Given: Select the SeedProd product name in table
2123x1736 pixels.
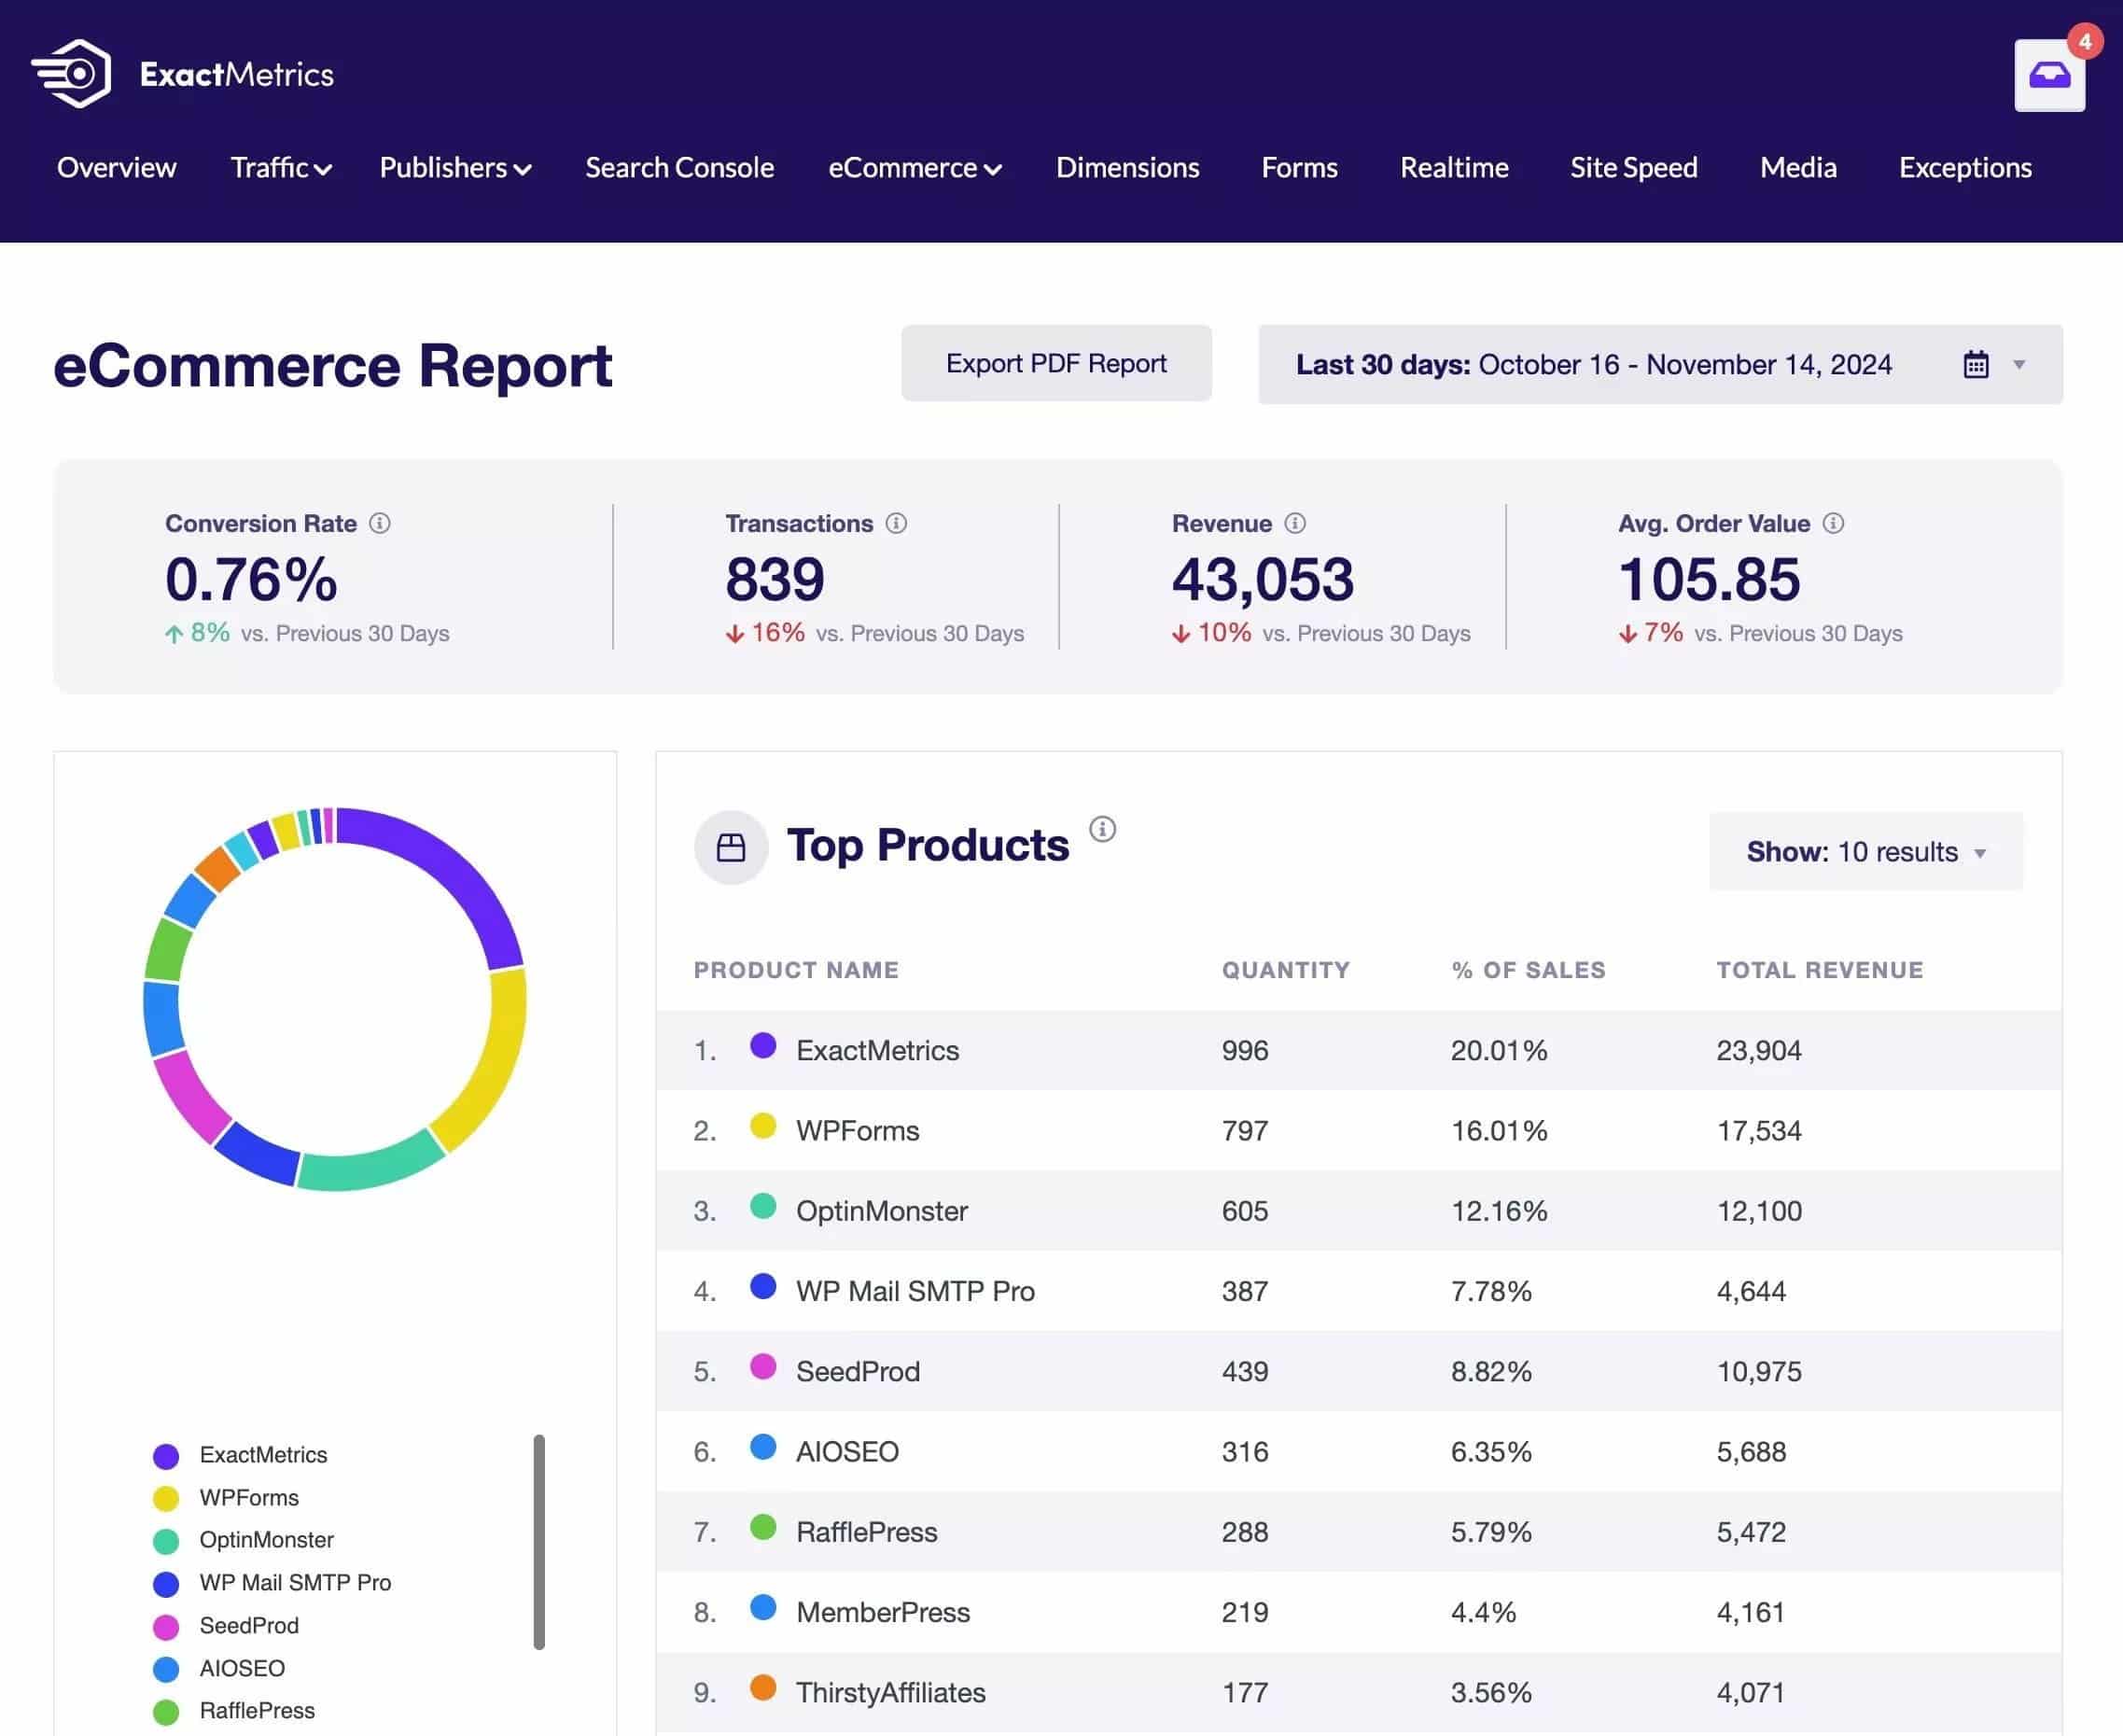Looking at the screenshot, I should click(x=858, y=1371).
